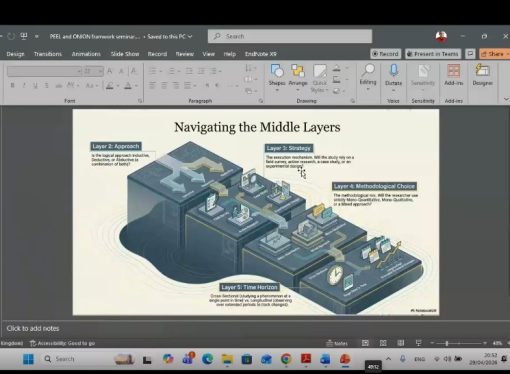Open the Slide Show tab
The width and height of the screenshot is (510, 374).
tap(125, 54)
